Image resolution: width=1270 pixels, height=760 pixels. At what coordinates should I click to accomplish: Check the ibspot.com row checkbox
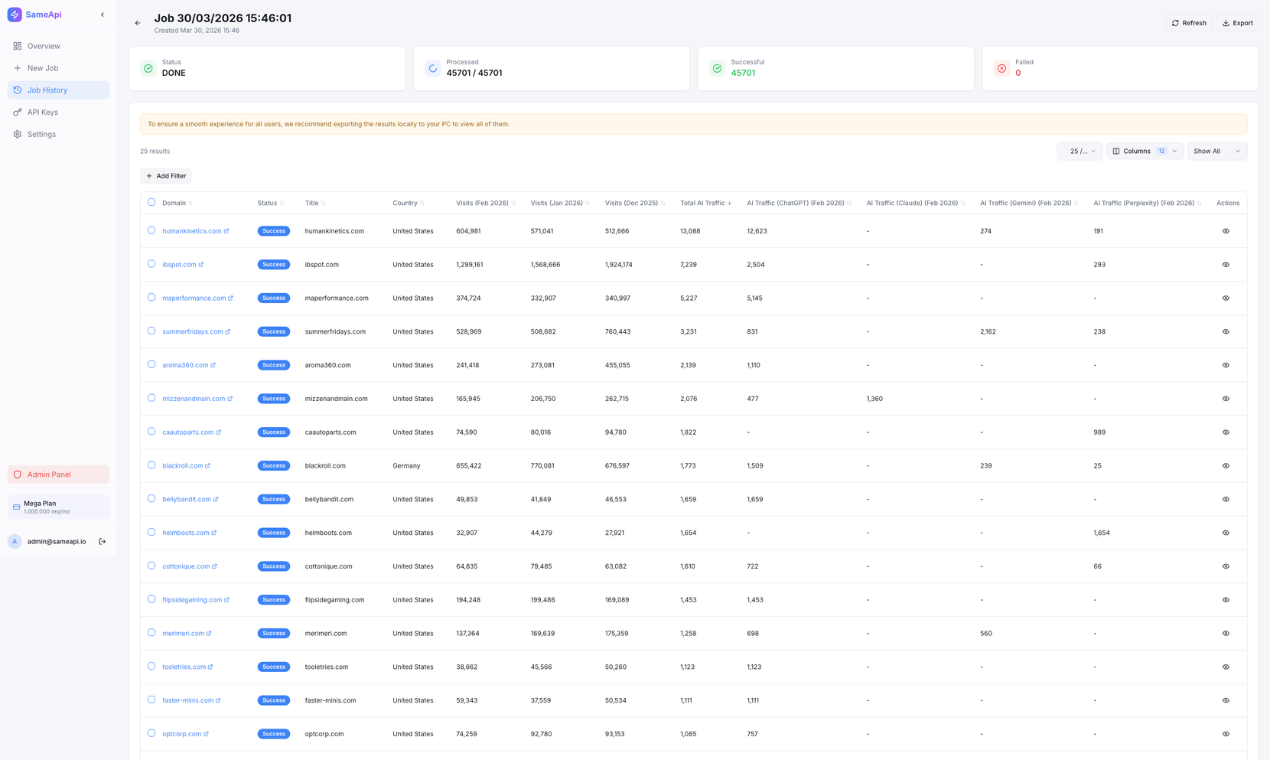[x=152, y=264]
